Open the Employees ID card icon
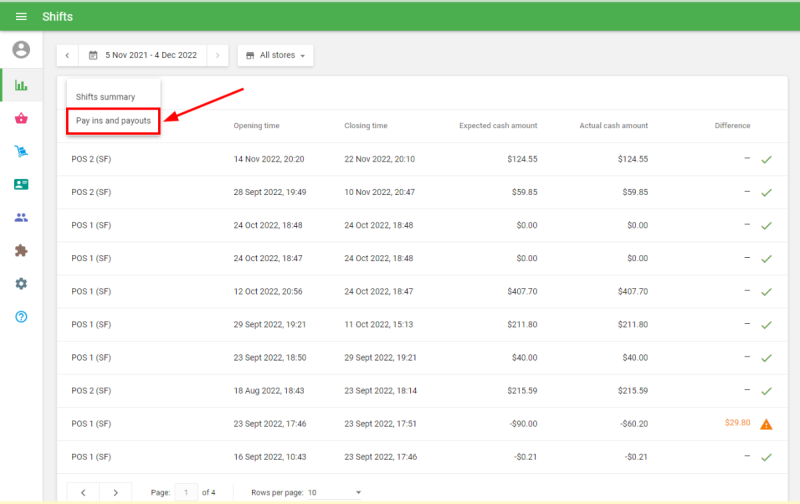The image size is (800, 504). tap(21, 185)
